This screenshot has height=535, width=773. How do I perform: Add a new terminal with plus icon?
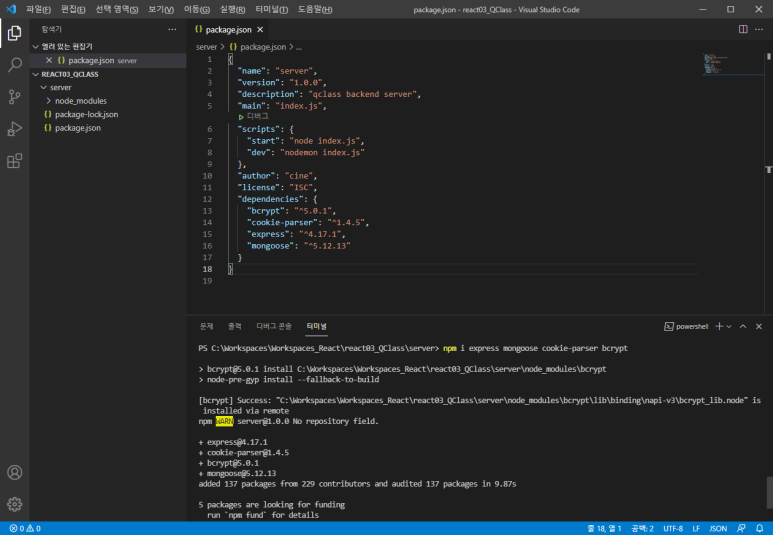719,326
